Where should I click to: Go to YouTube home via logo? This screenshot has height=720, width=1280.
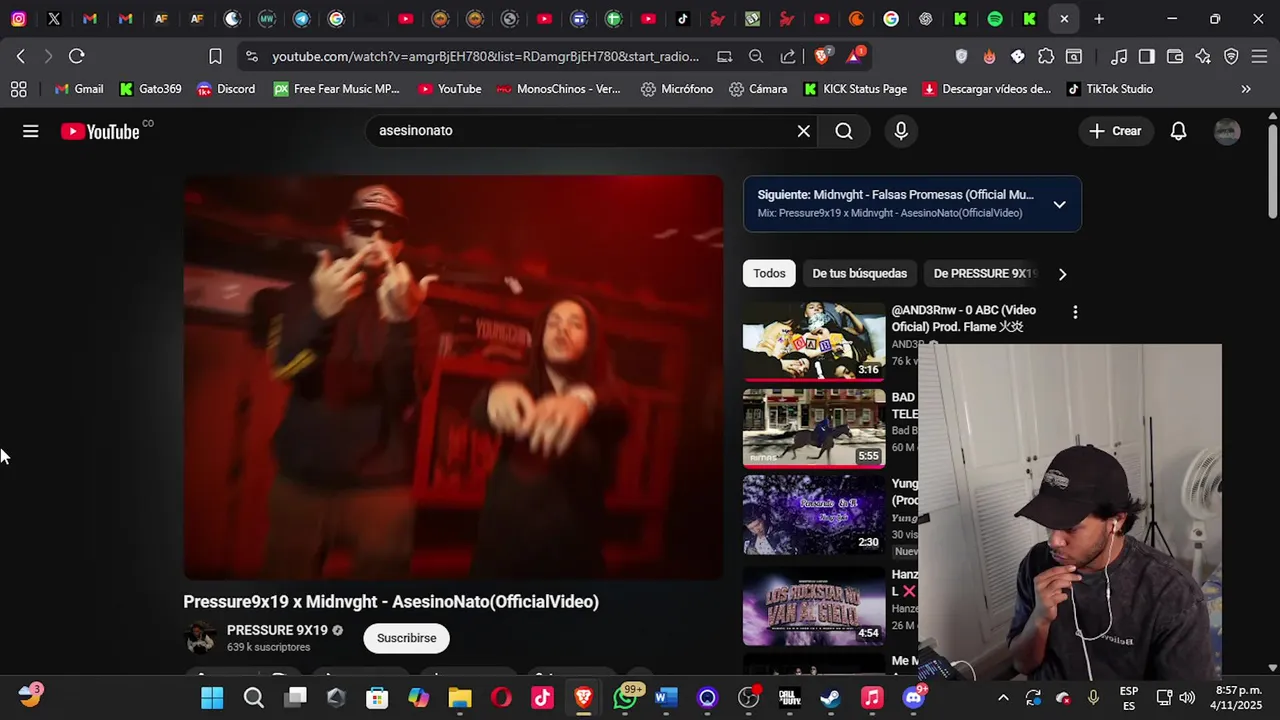pyautogui.click(x=100, y=131)
